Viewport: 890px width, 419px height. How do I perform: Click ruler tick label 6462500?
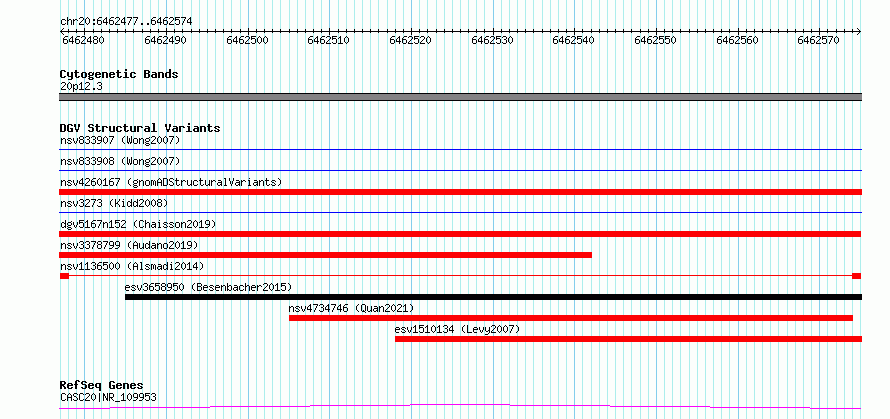[246, 40]
